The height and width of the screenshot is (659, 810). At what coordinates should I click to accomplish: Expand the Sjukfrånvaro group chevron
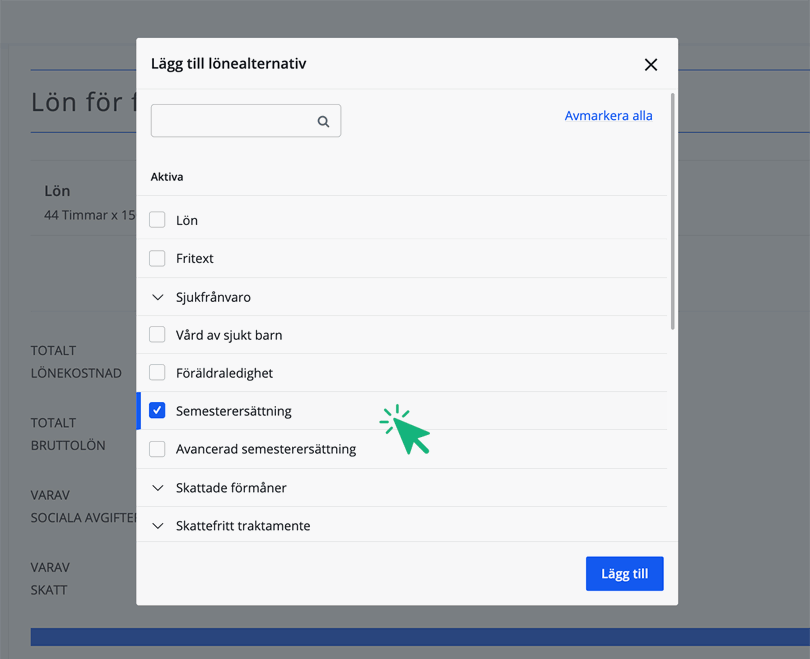[x=158, y=297]
